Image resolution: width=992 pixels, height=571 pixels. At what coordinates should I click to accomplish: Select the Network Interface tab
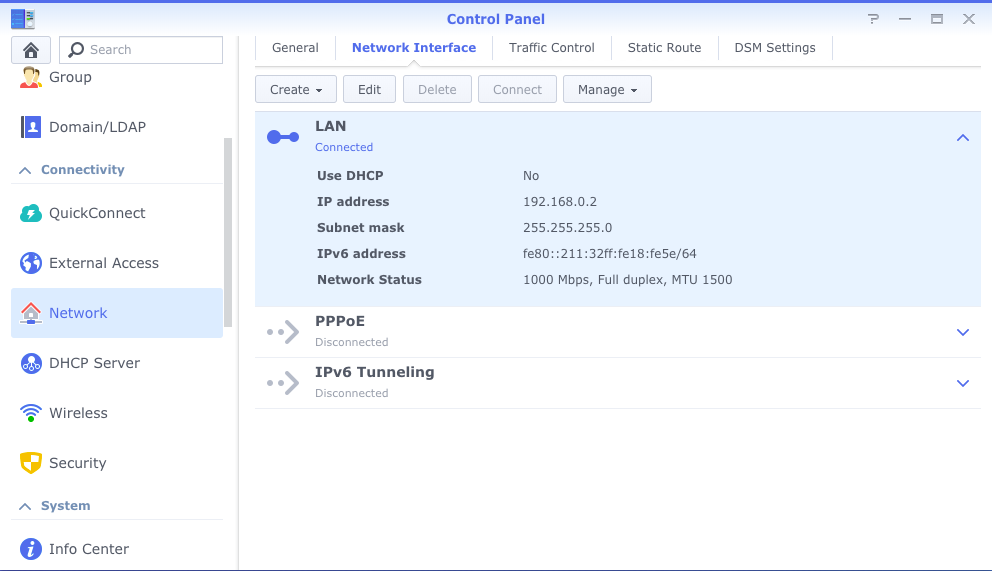click(414, 48)
